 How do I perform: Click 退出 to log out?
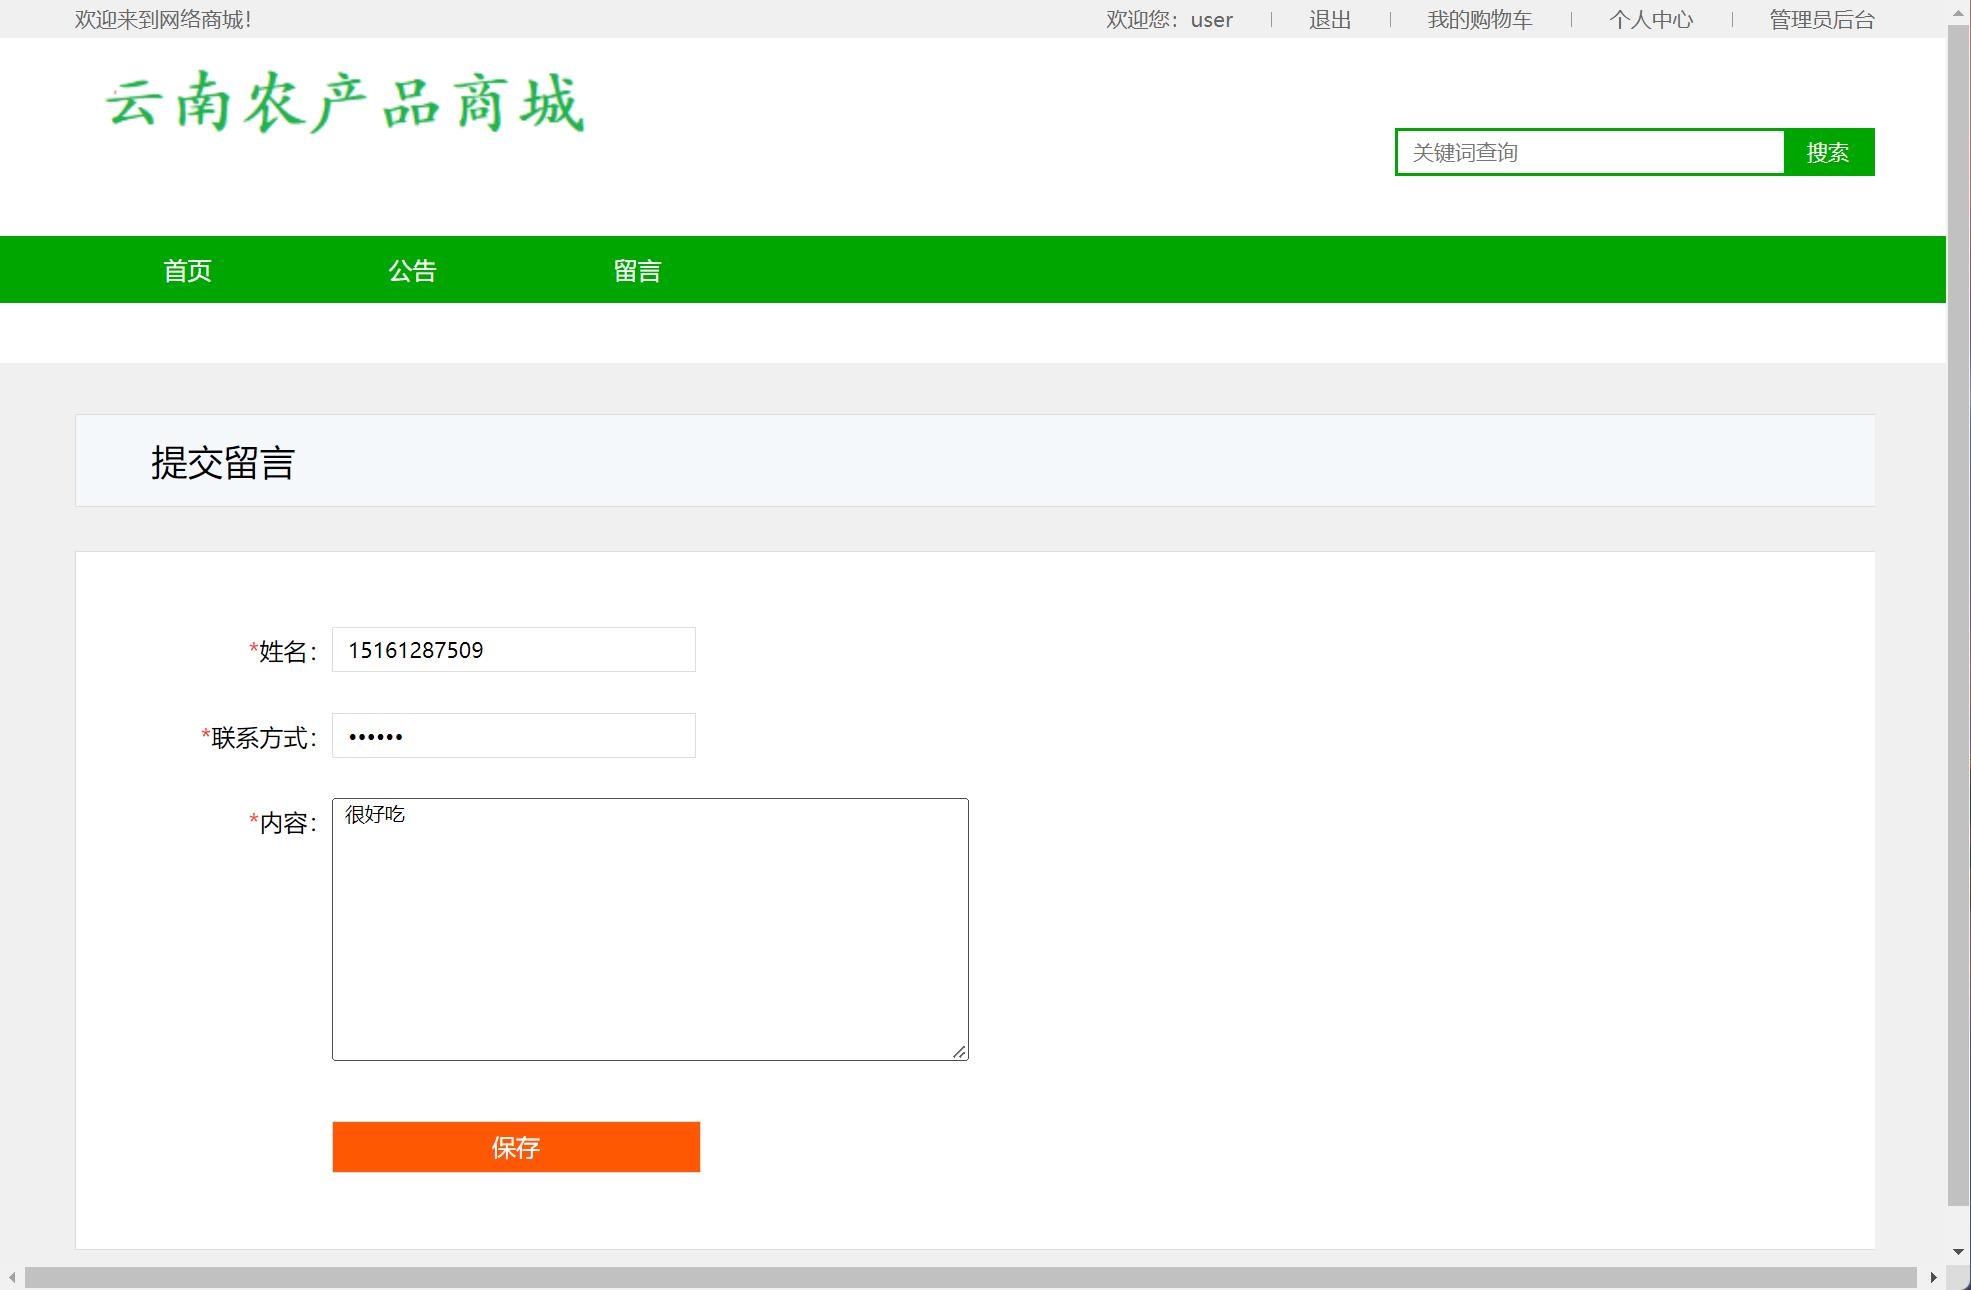[x=1328, y=19]
